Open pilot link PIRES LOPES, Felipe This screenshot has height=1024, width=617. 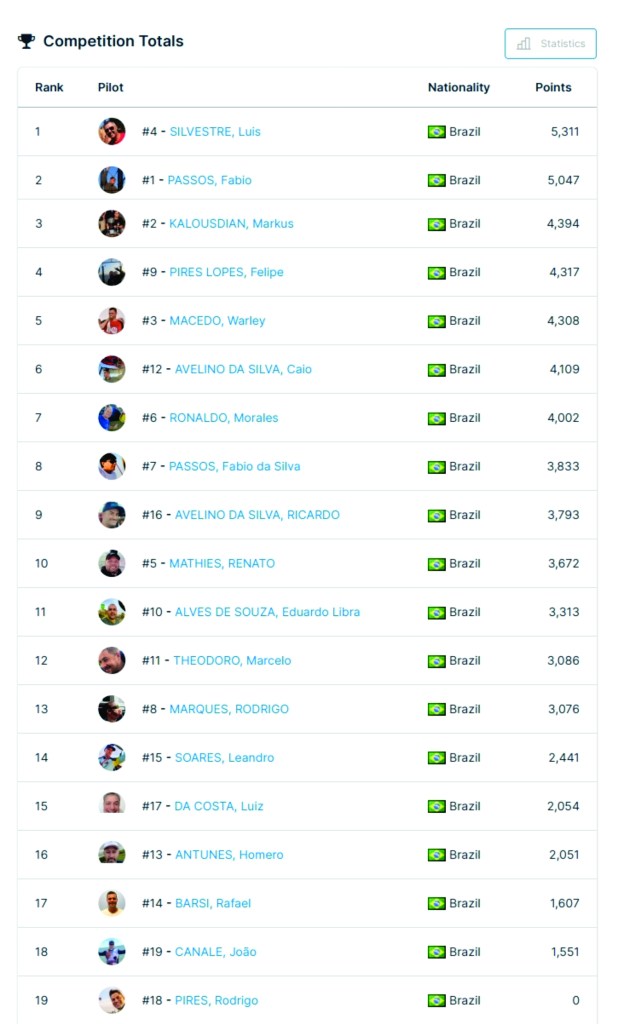point(225,272)
